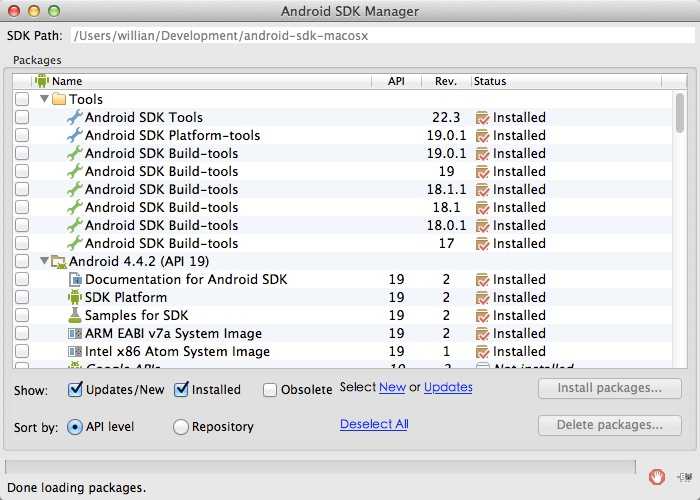Screen dimensions: 700x500
Task: Click the Updates link
Action: pos(448,387)
